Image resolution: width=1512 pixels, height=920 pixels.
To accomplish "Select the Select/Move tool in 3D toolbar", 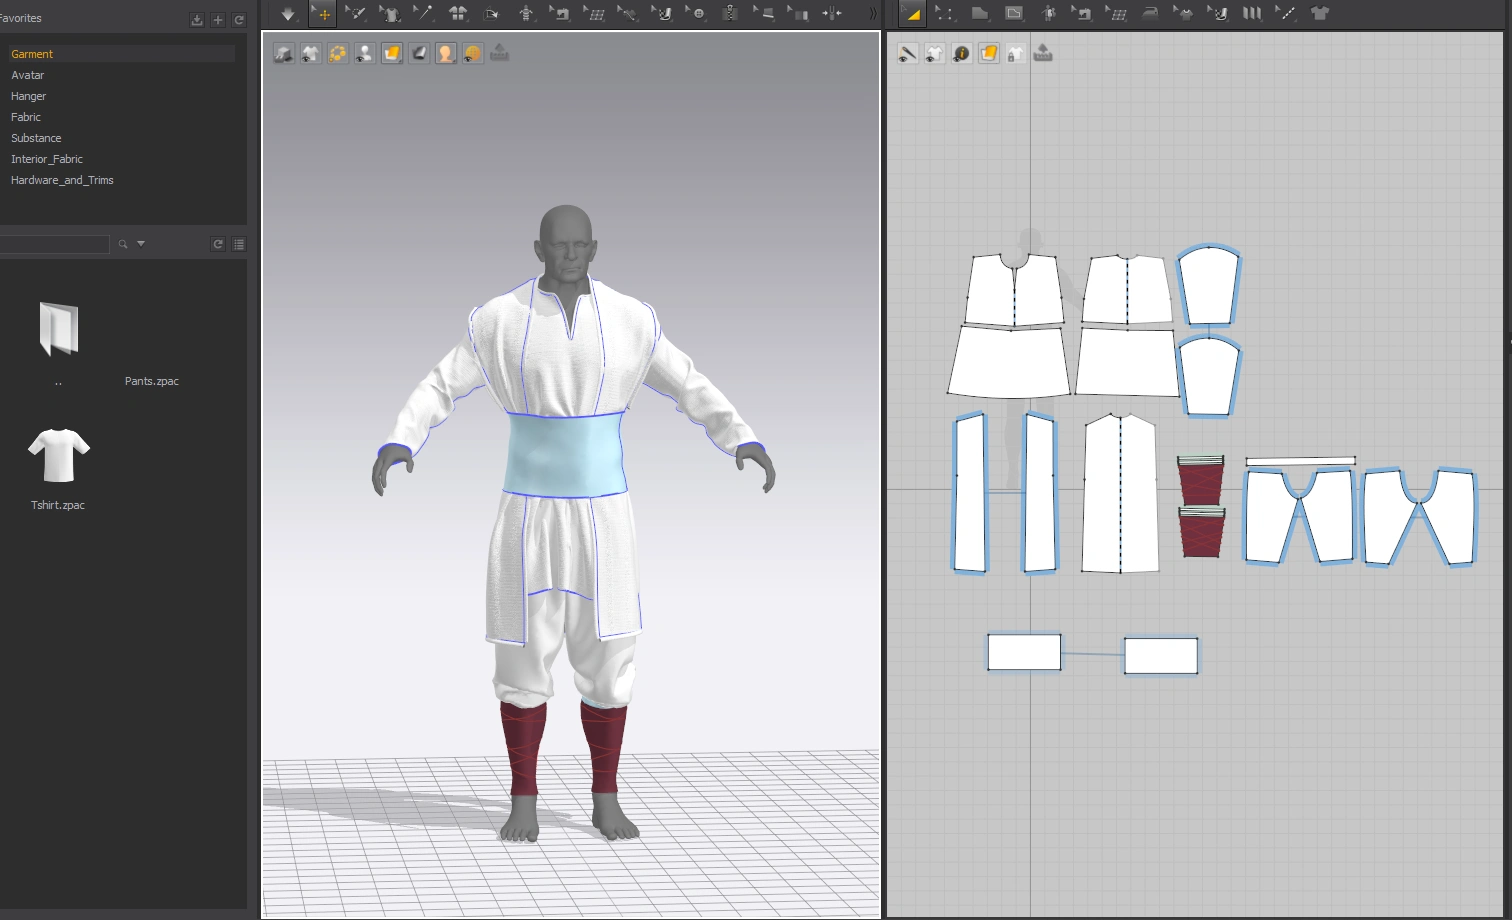I will [x=323, y=14].
